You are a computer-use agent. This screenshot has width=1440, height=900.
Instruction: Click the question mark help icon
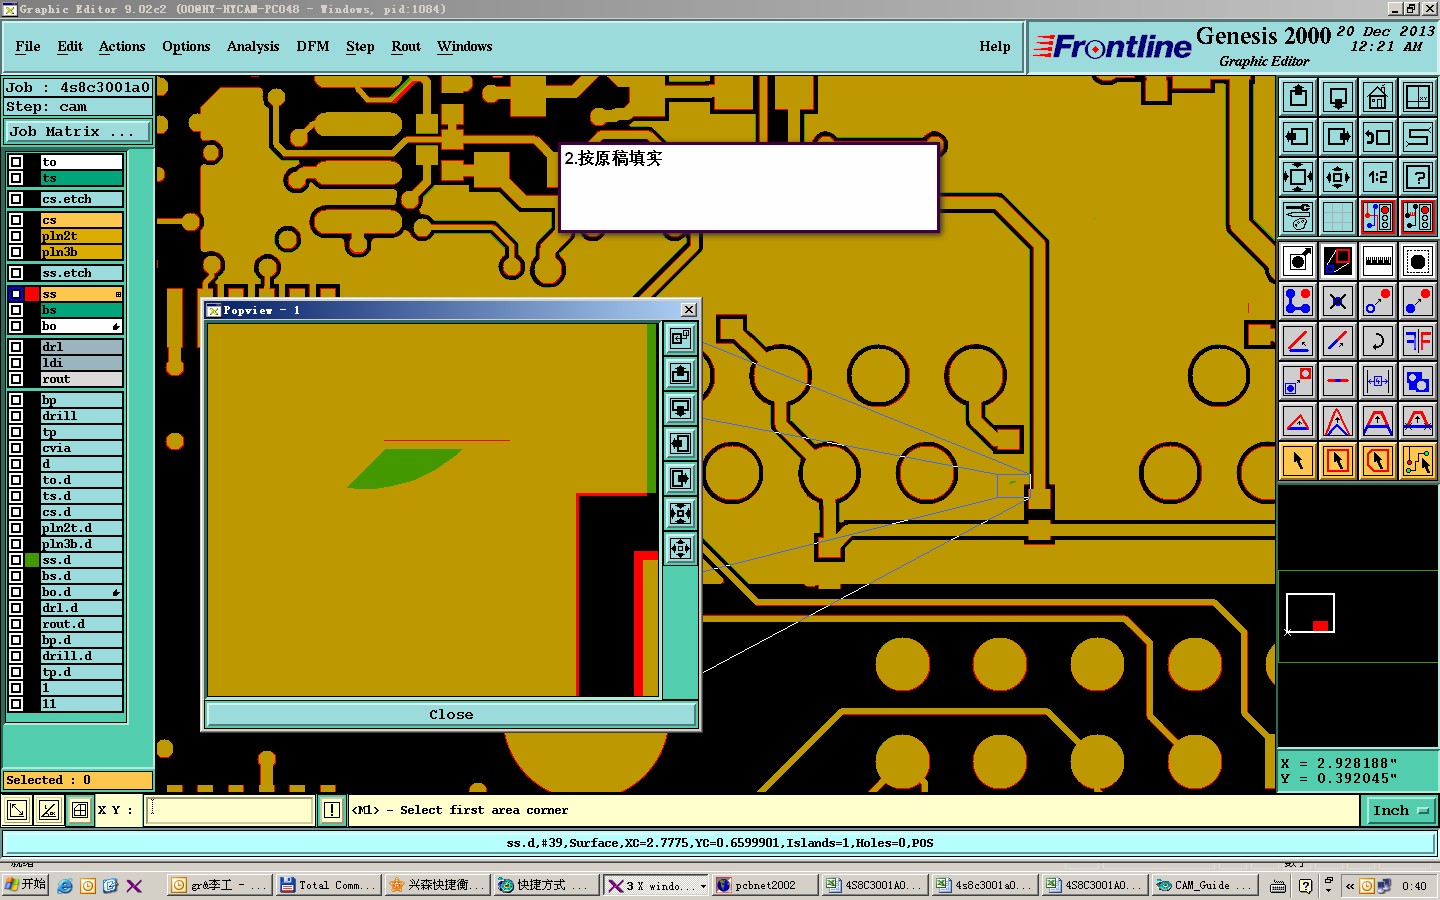click(x=1418, y=177)
